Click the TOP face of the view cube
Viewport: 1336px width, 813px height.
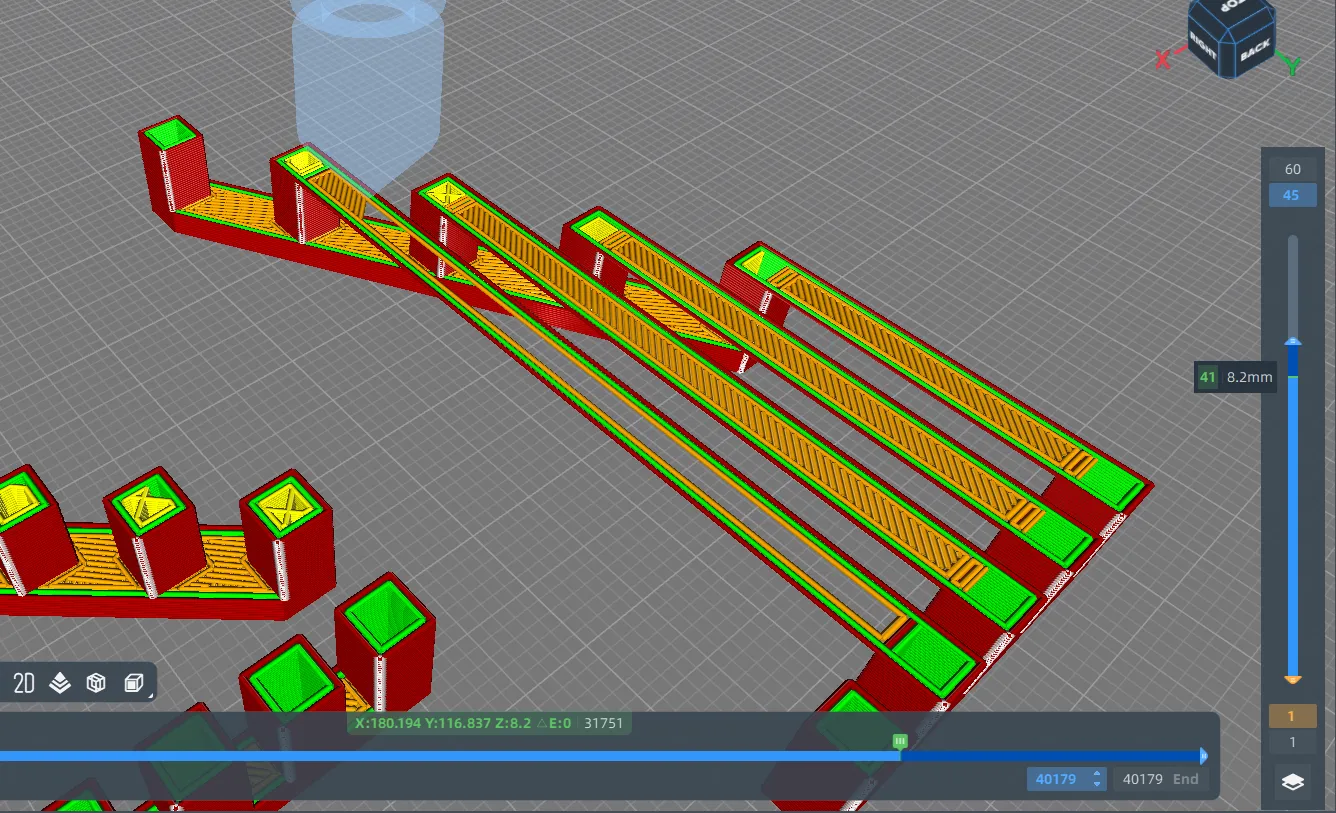1233,8
